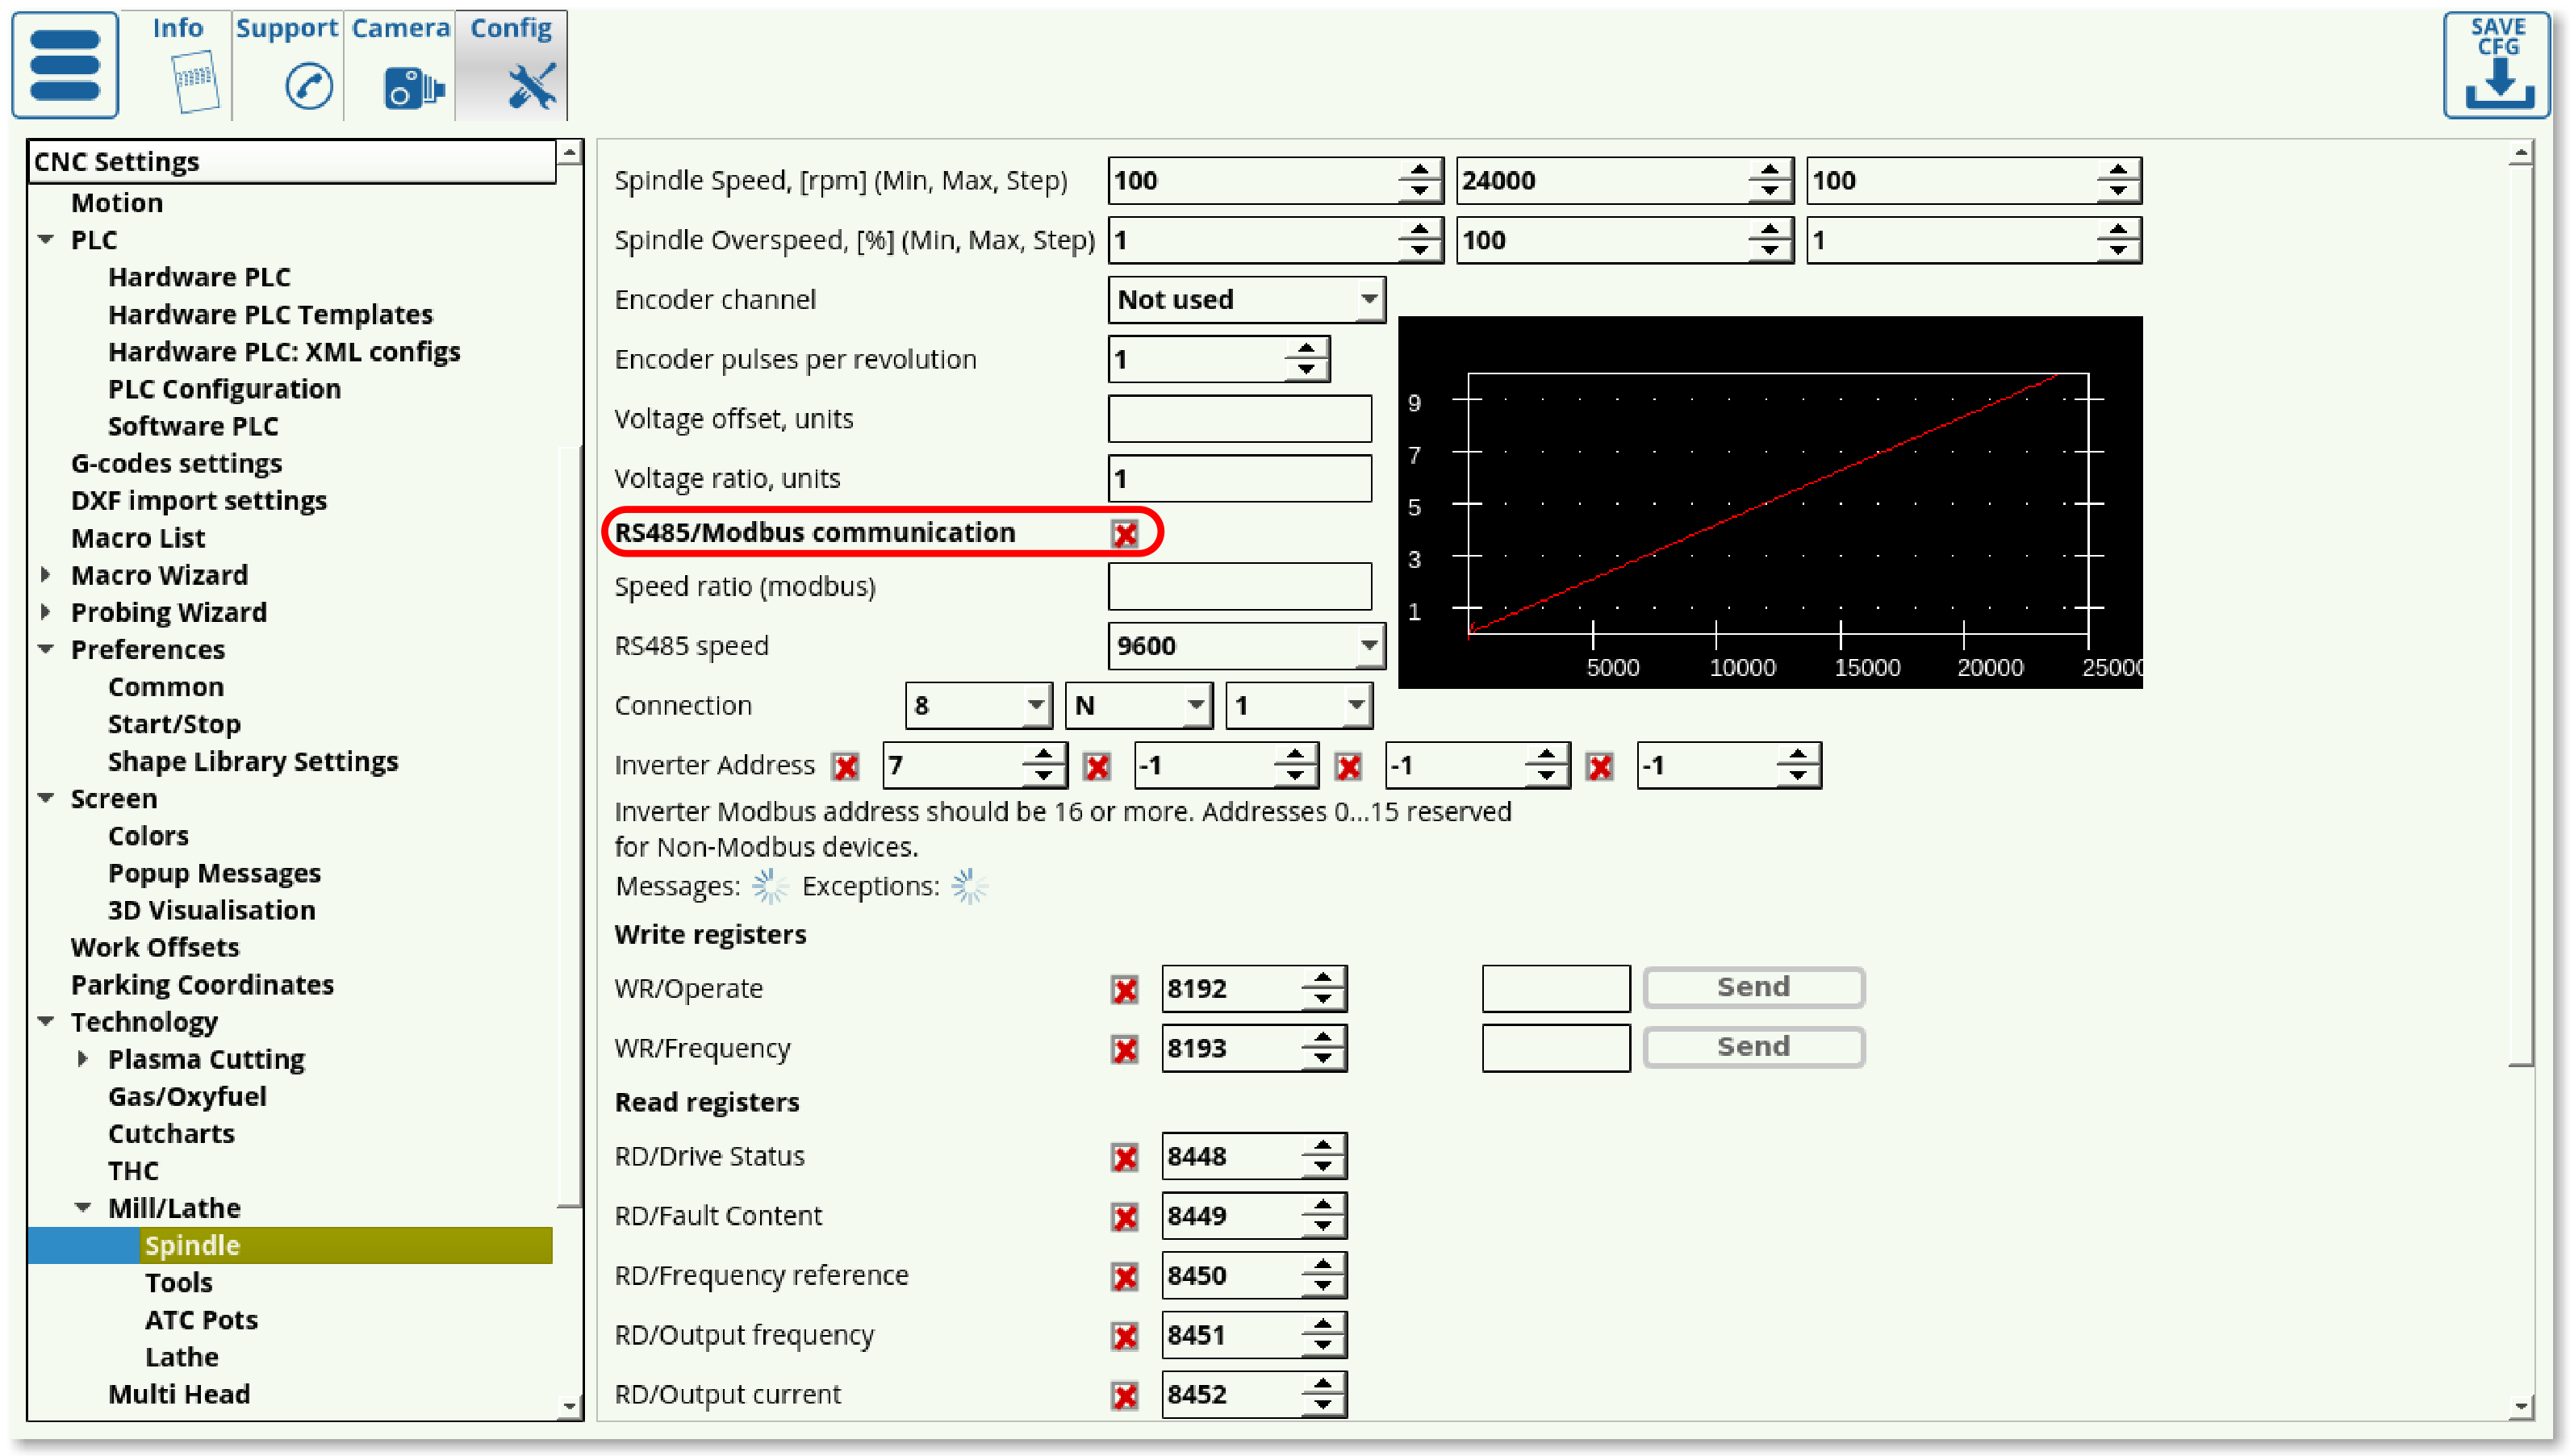This screenshot has width=2570, height=1456.
Task: Toggle the RS485/Modbus communication checkbox
Action: click(1125, 534)
